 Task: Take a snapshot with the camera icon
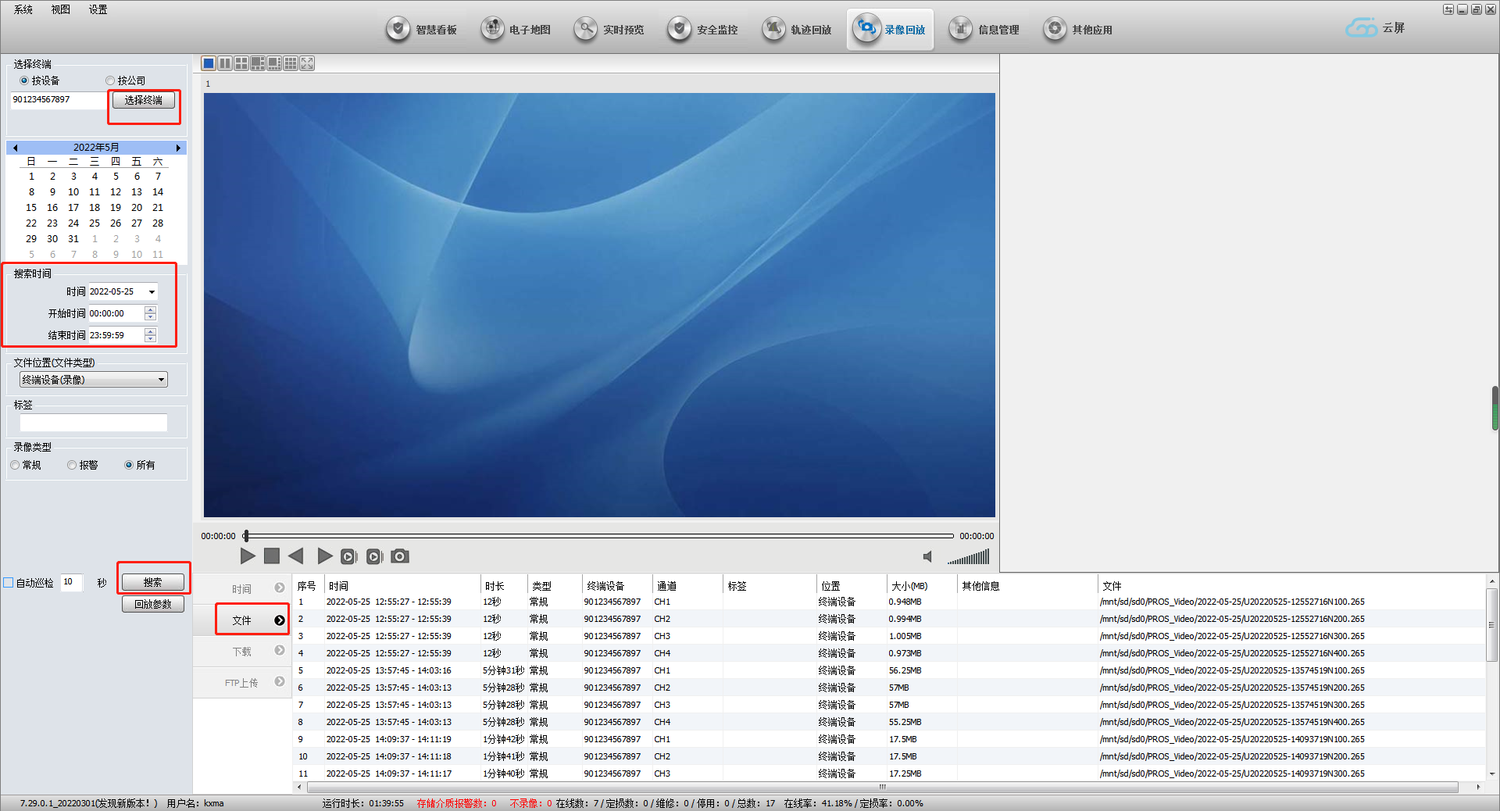(x=400, y=556)
